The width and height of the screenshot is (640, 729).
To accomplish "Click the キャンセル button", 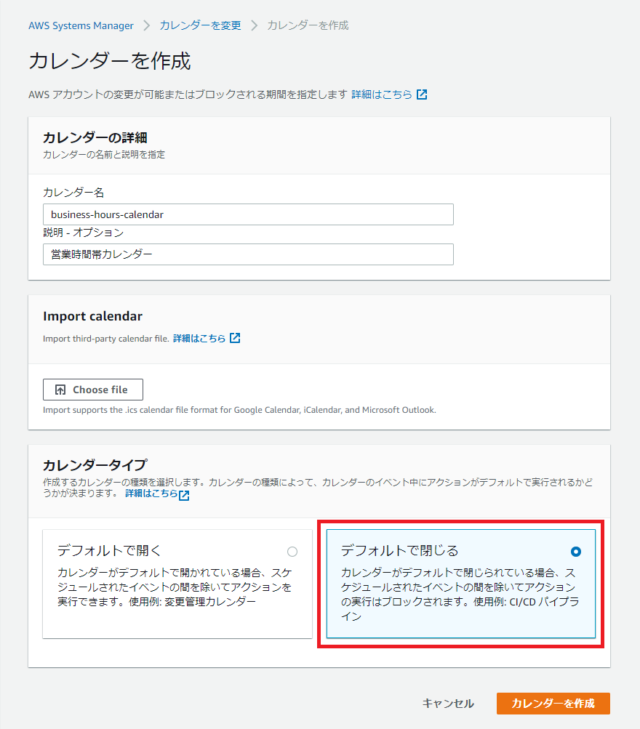I will pyautogui.click(x=448, y=703).
